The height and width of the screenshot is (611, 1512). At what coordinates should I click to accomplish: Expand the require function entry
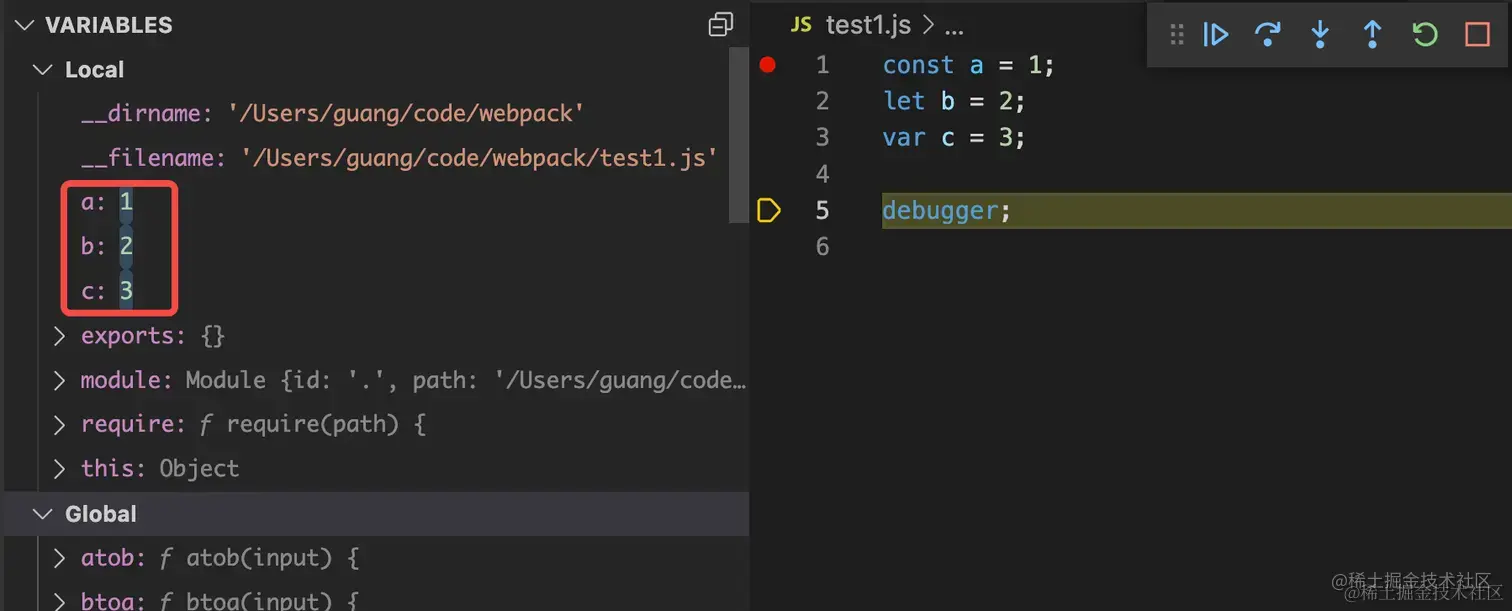[60, 424]
